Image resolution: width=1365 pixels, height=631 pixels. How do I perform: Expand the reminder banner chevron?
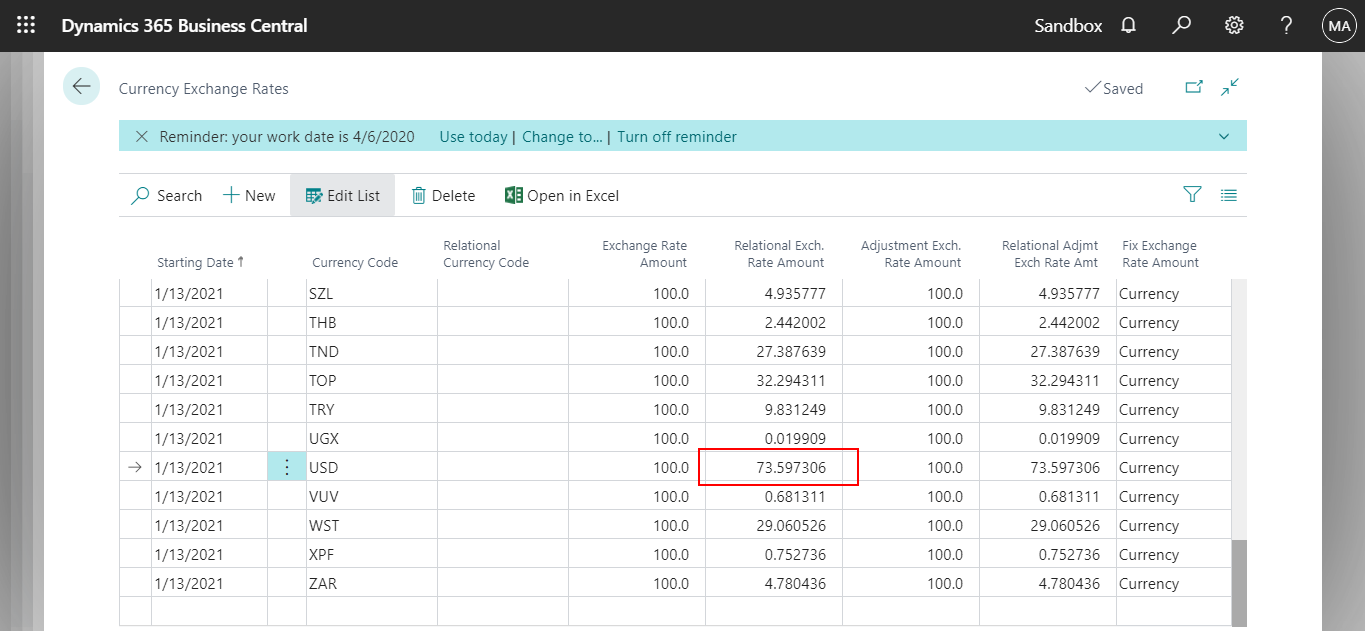pos(1224,136)
